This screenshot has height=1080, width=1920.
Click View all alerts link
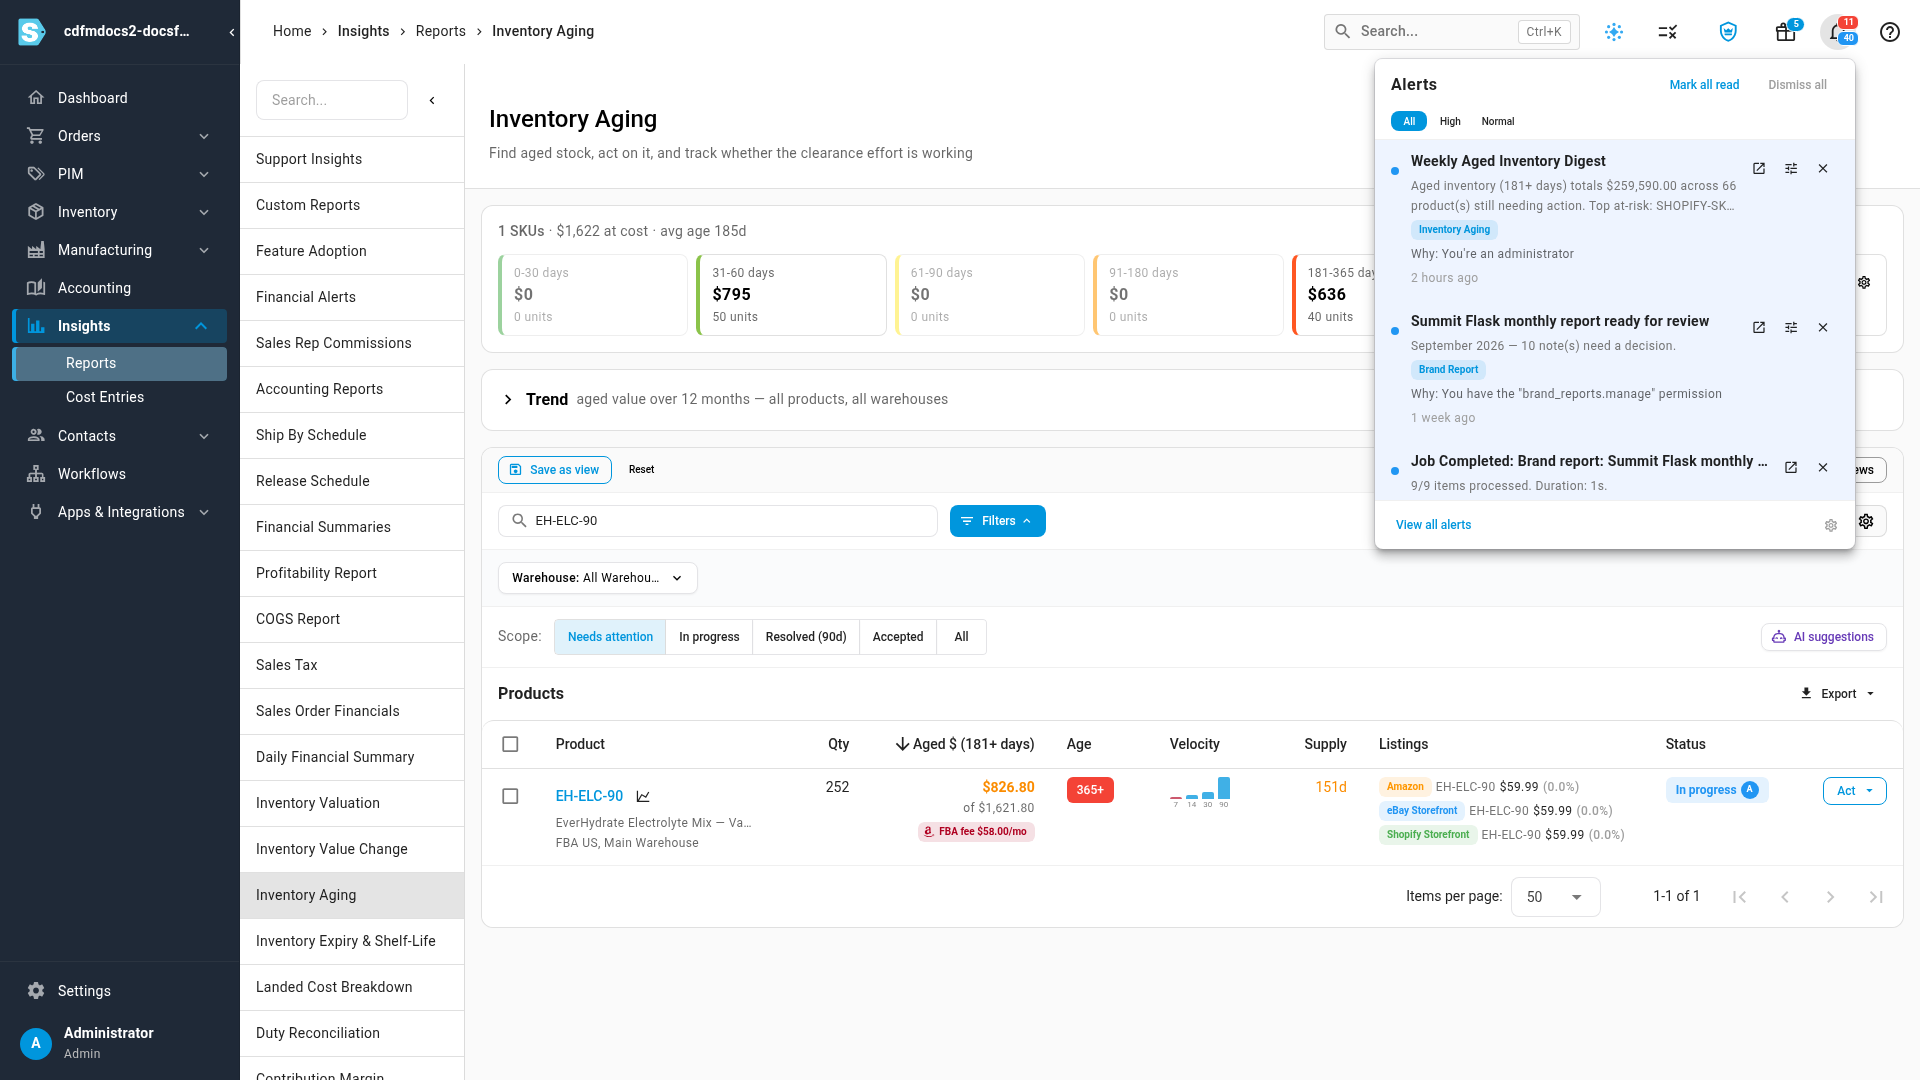click(x=1433, y=525)
